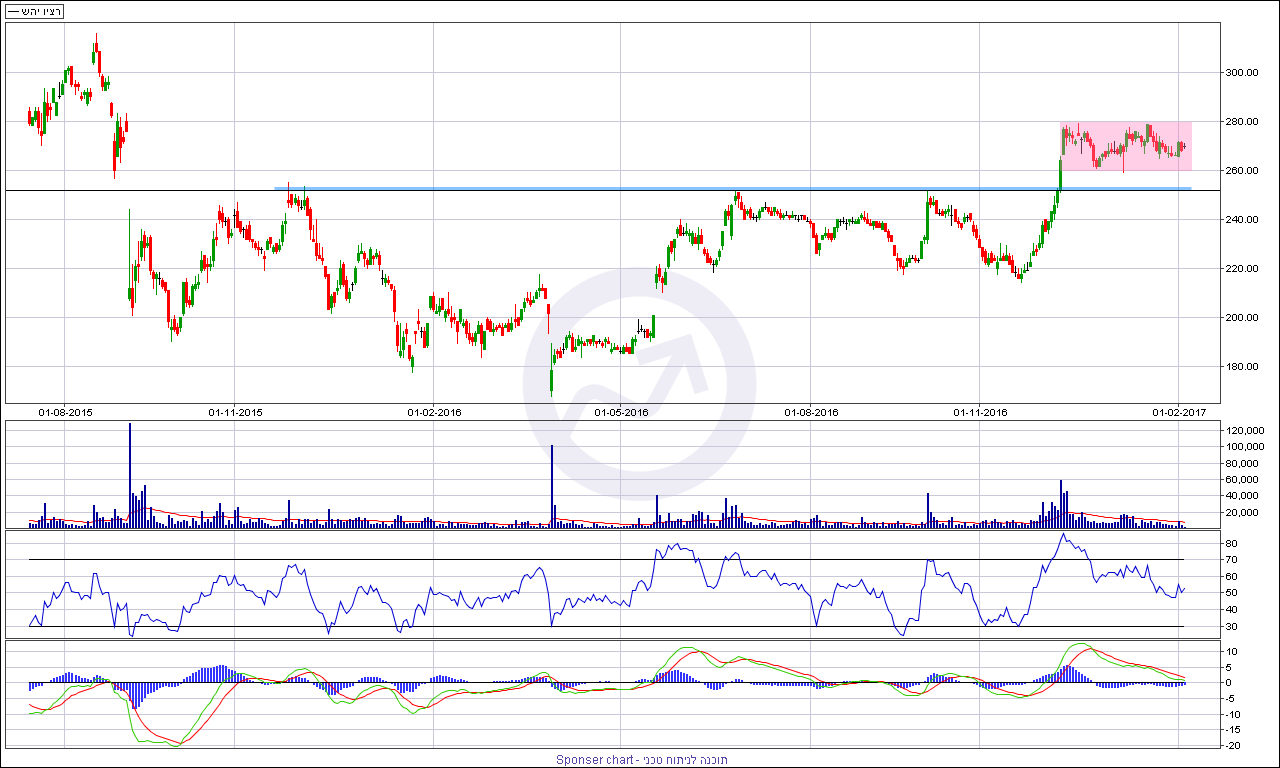
Task: Click the RSI 30 oversold level line
Action: pyautogui.click(x=600, y=626)
